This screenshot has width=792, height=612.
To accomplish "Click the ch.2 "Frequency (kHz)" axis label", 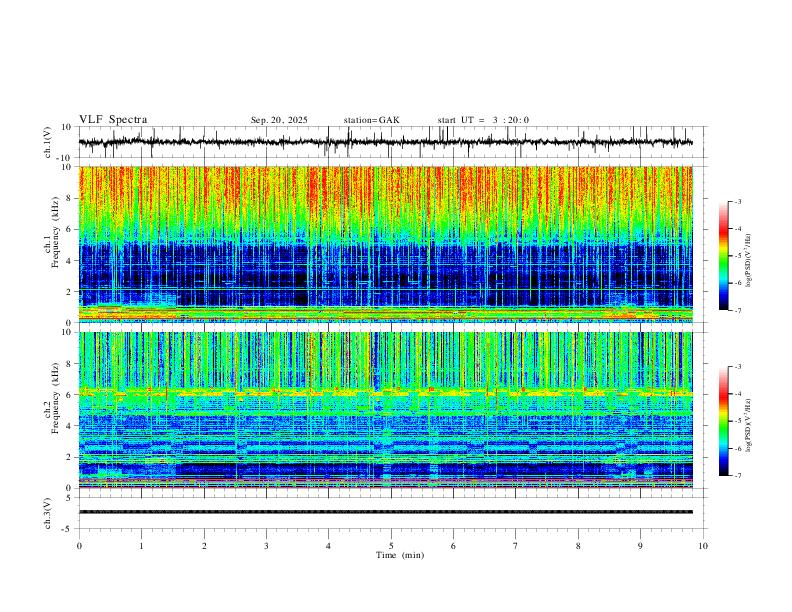I will [x=55, y=400].
